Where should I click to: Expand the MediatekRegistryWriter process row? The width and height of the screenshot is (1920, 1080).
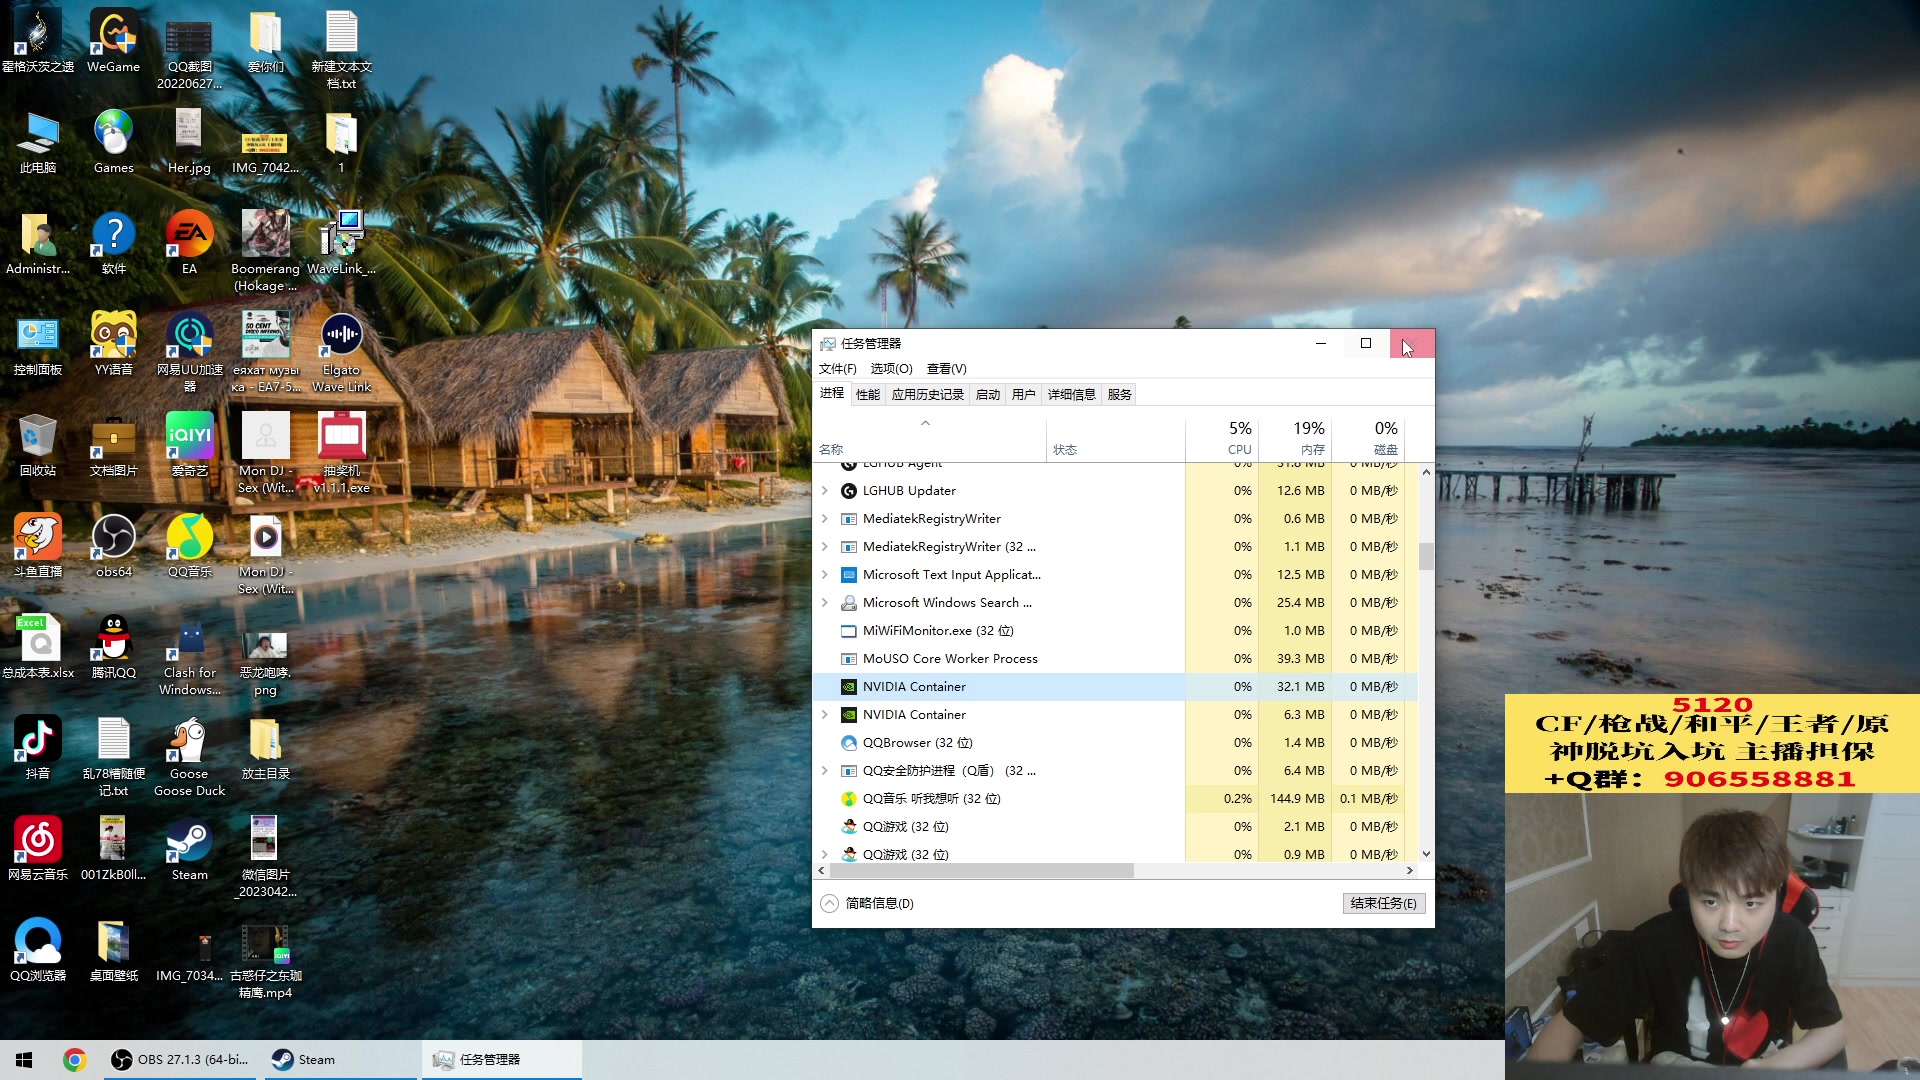click(824, 519)
